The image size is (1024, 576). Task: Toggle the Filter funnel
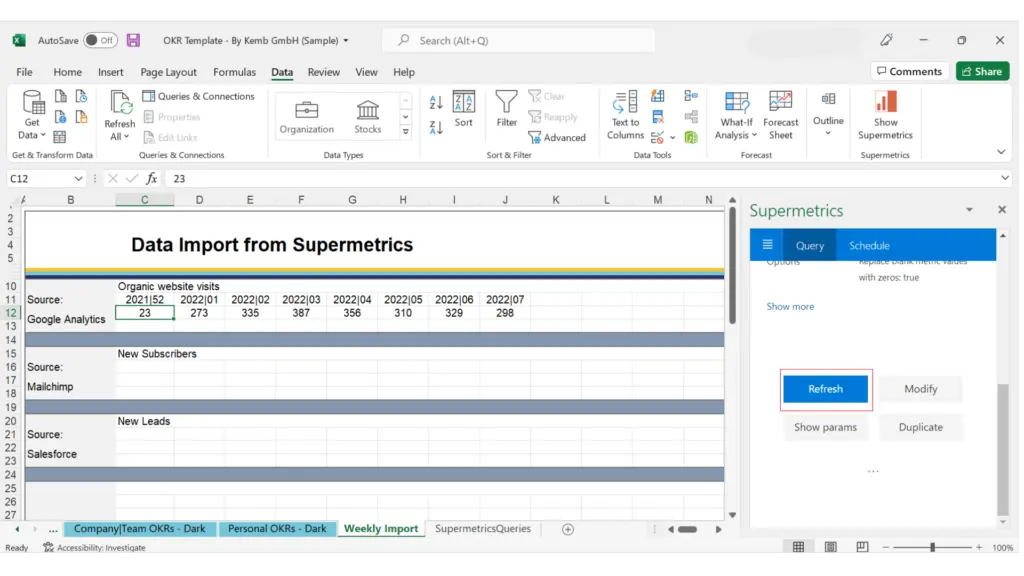pyautogui.click(x=506, y=109)
